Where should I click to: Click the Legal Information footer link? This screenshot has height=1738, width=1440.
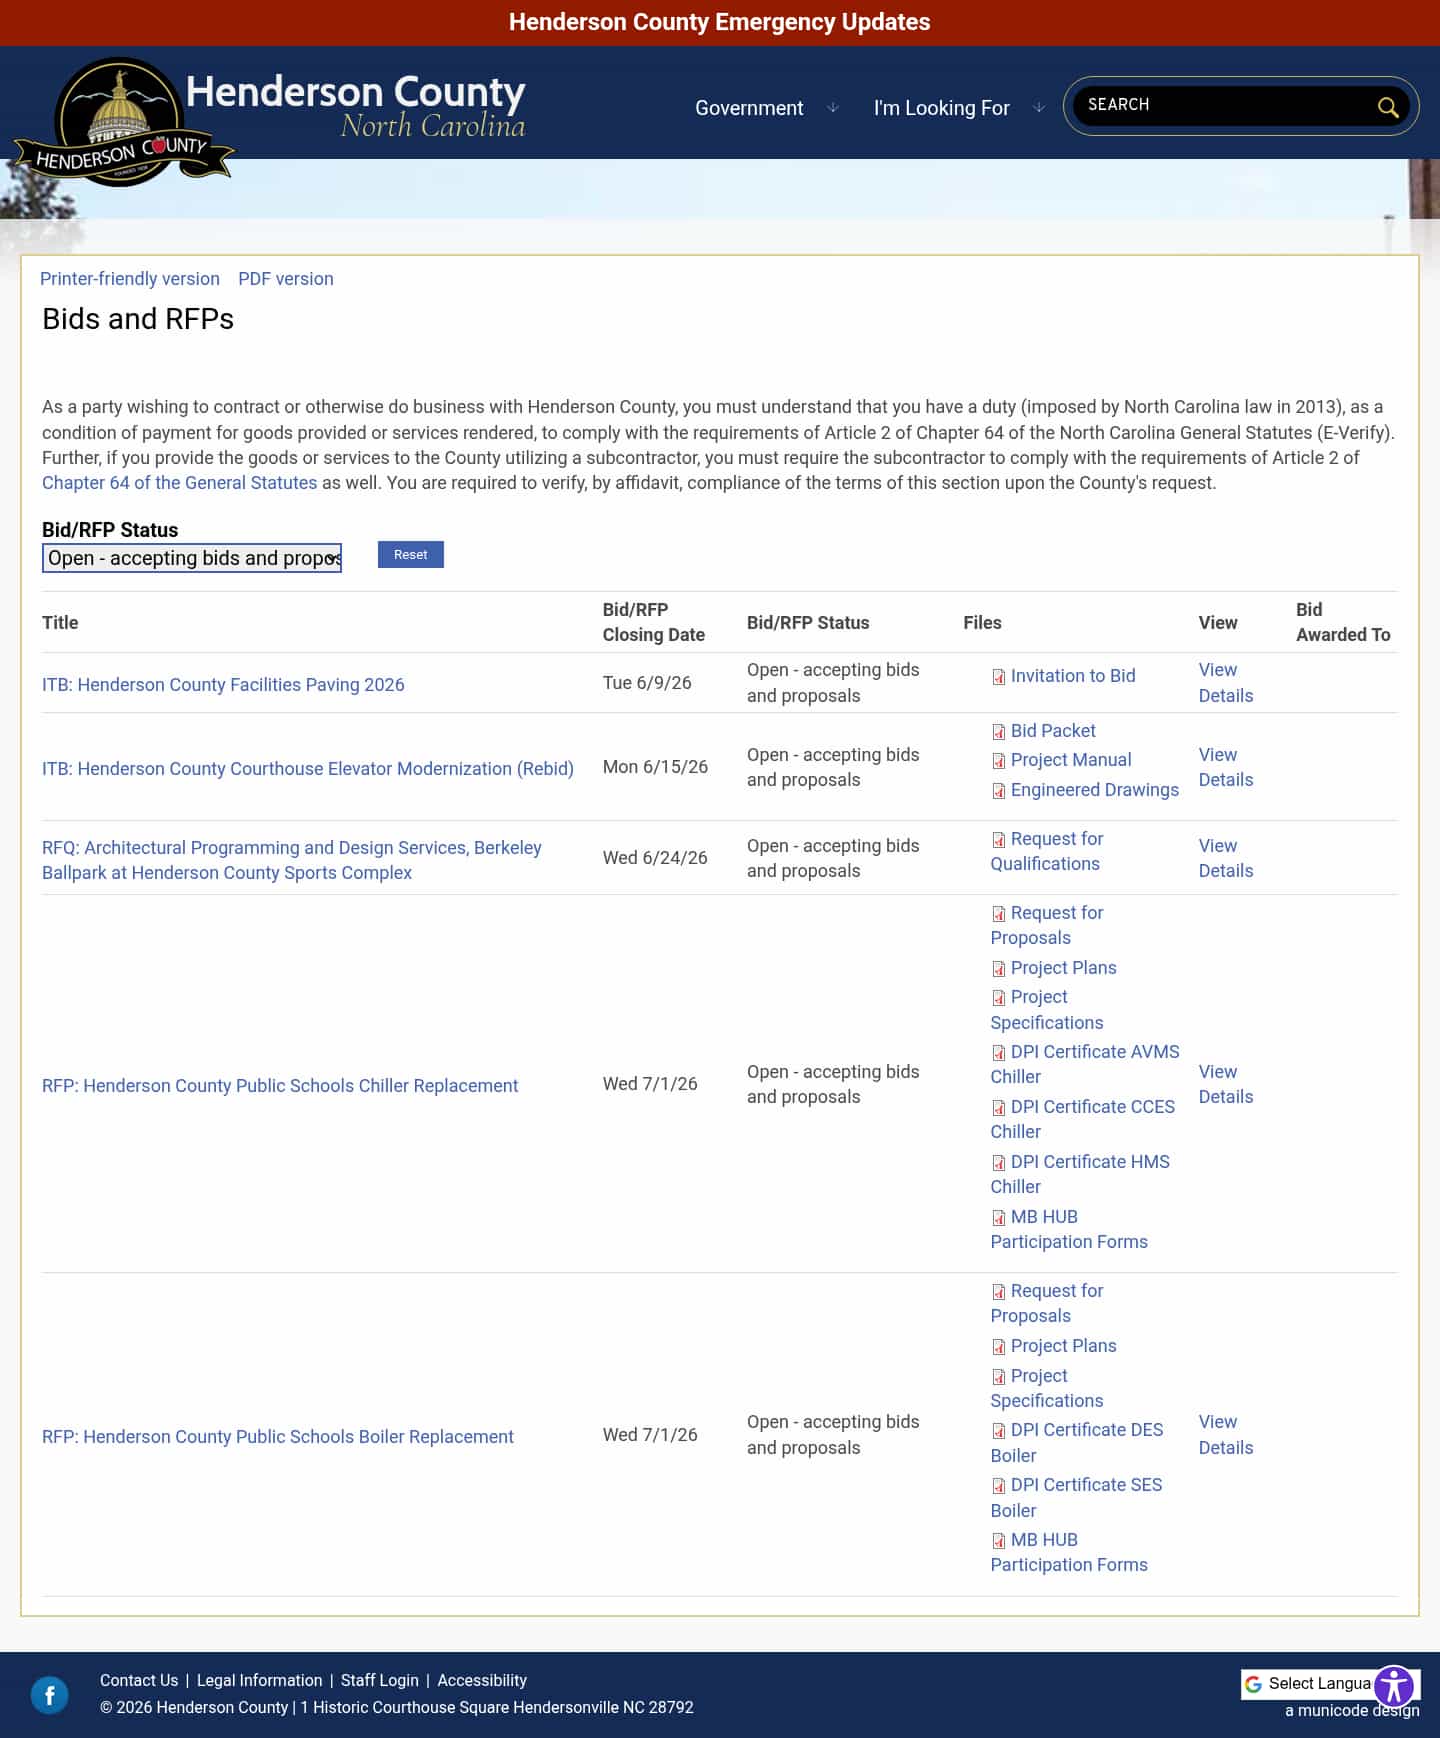pyautogui.click(x=260, y=1681)
